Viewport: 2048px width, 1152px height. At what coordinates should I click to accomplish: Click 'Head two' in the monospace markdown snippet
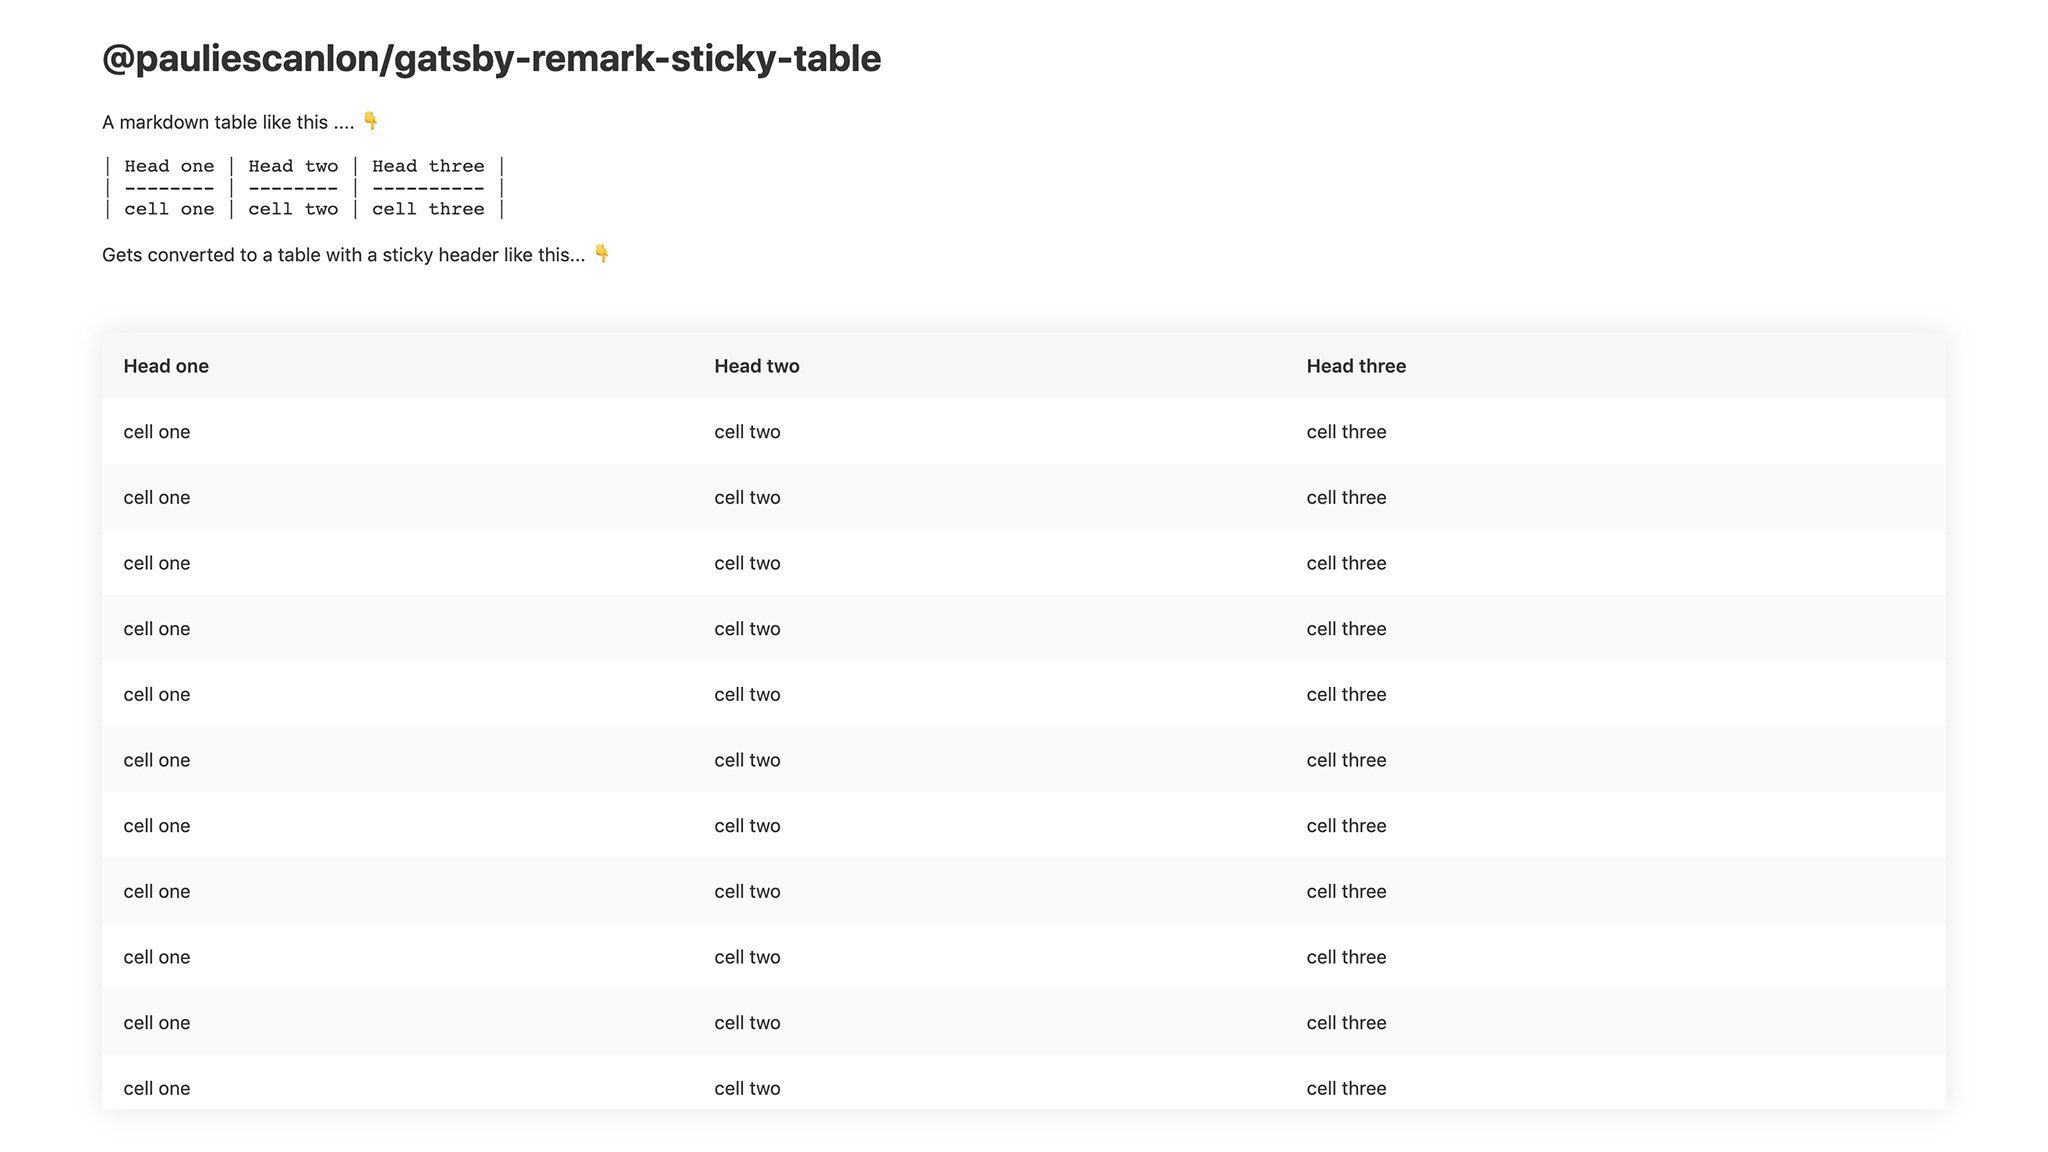(293, 166)
